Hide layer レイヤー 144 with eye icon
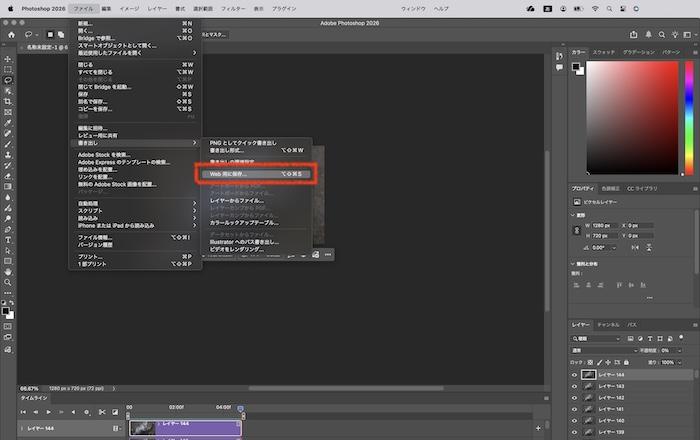The image size is (700, 440). [574, 375]
